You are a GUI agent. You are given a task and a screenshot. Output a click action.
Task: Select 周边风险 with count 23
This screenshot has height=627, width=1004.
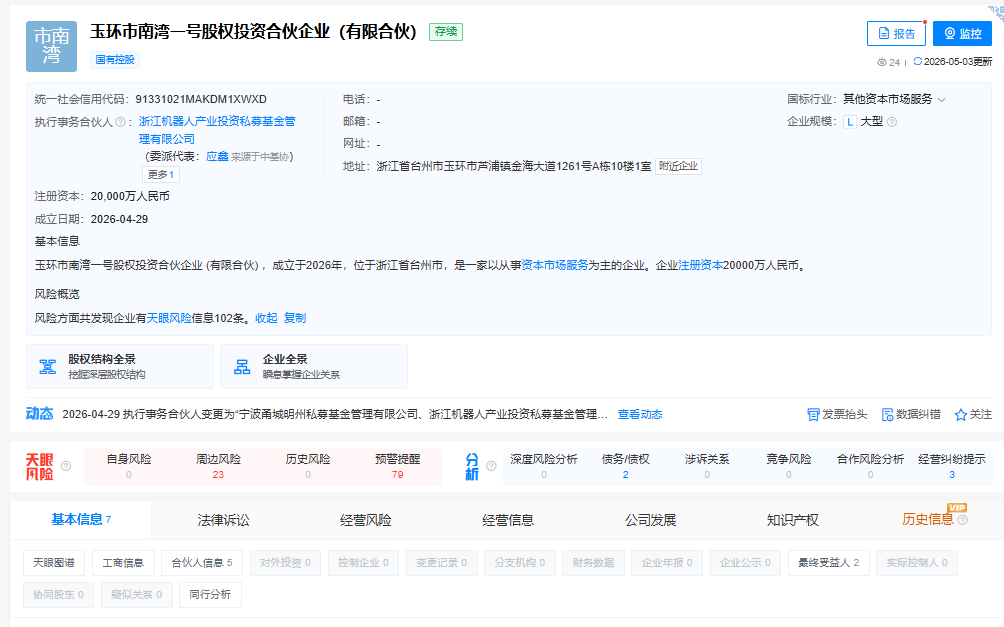pos(218,466)
